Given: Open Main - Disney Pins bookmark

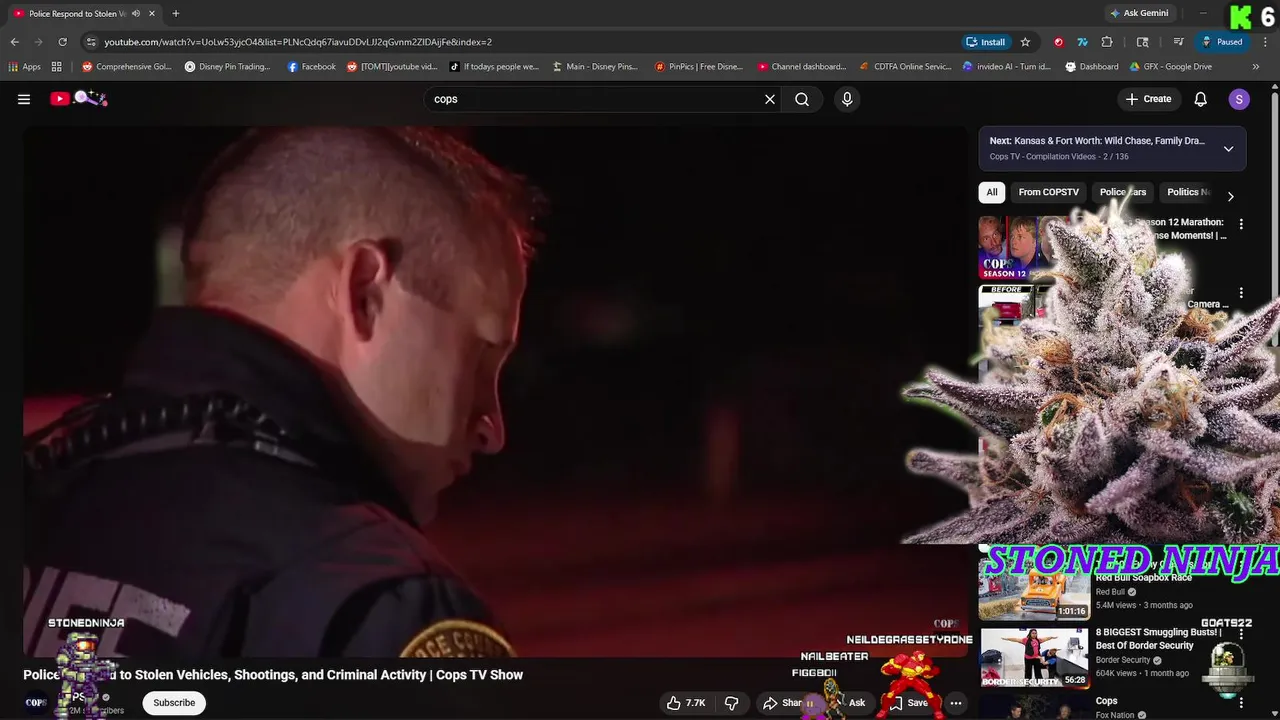Looking at the screenshot, I should (x=595, y=67).
